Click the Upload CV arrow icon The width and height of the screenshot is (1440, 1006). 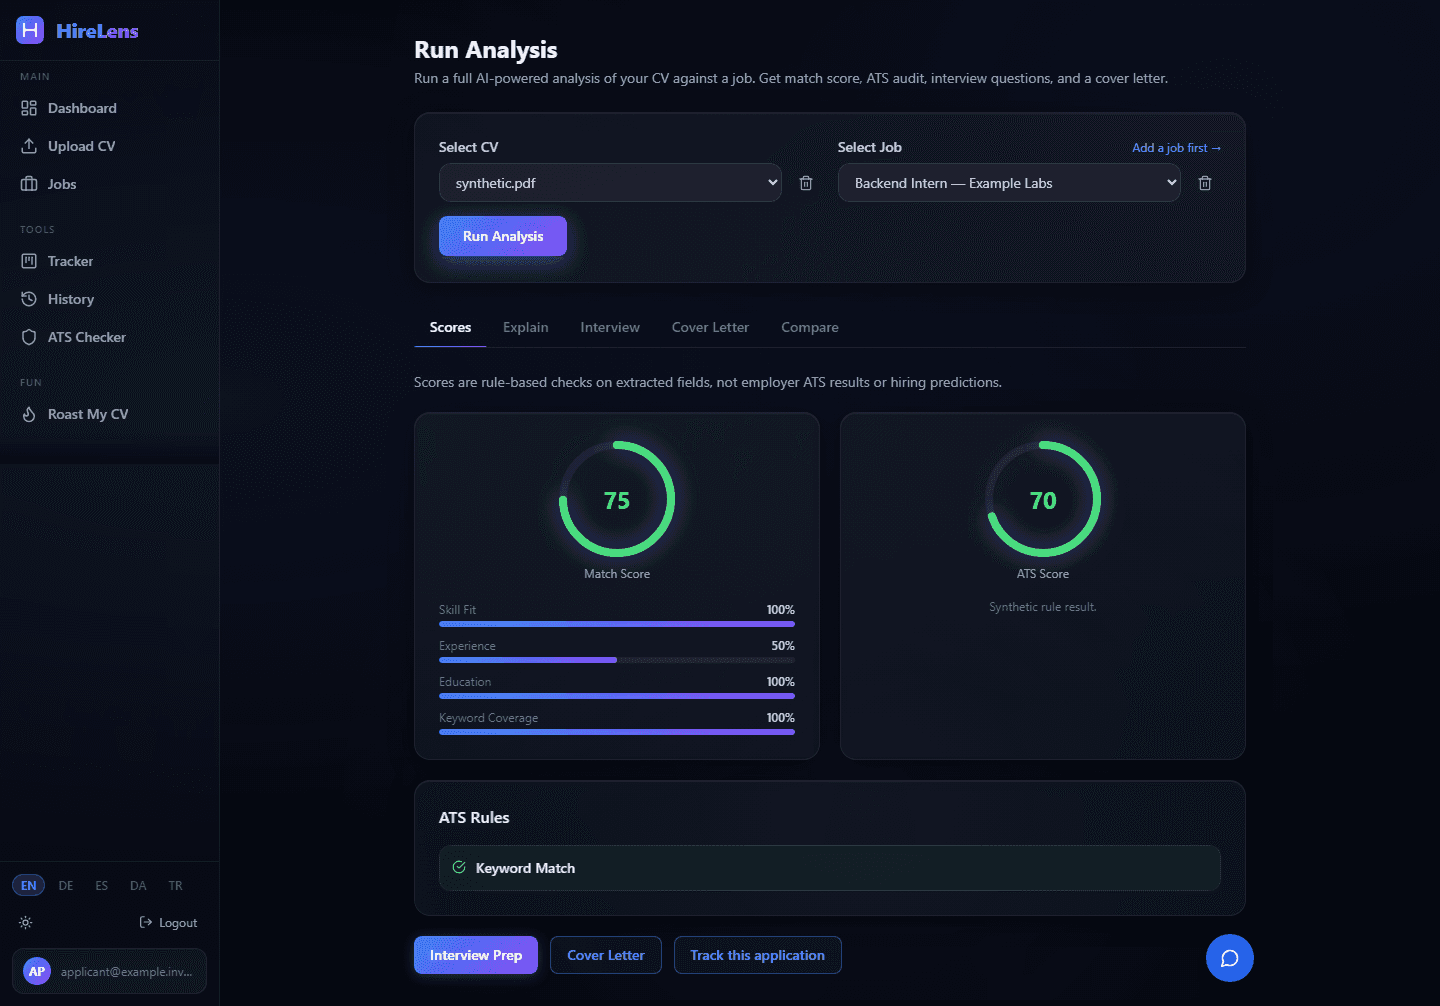click(29, 146)
